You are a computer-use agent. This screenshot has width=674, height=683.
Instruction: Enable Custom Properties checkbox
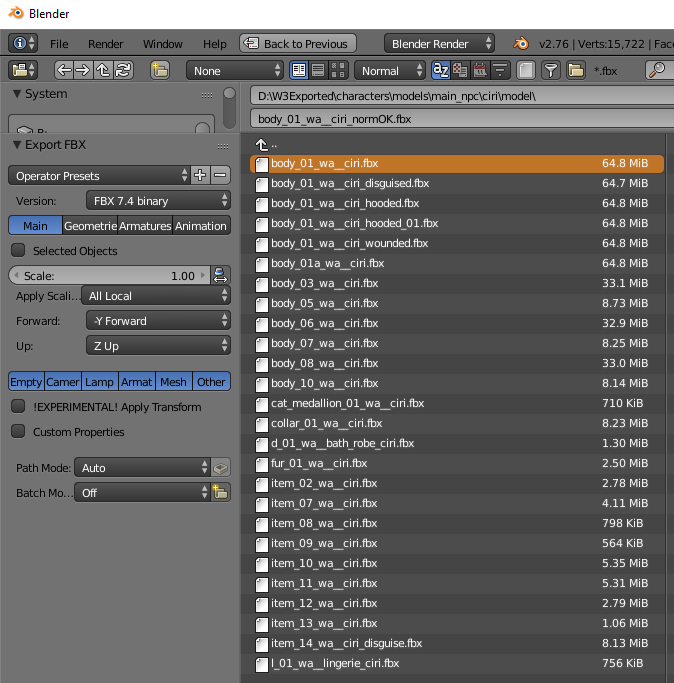[x=18, y=431]
